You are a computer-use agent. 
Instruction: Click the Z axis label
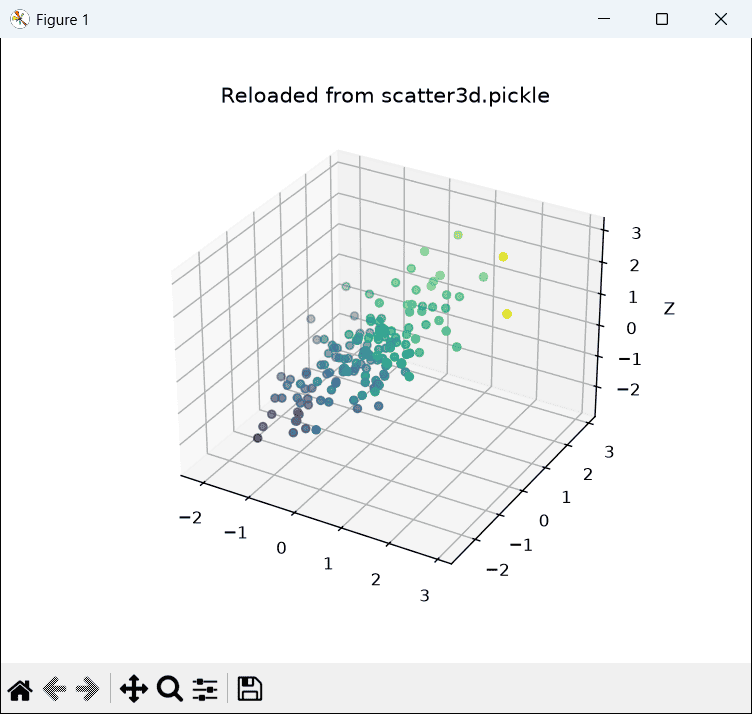[669, 308]
